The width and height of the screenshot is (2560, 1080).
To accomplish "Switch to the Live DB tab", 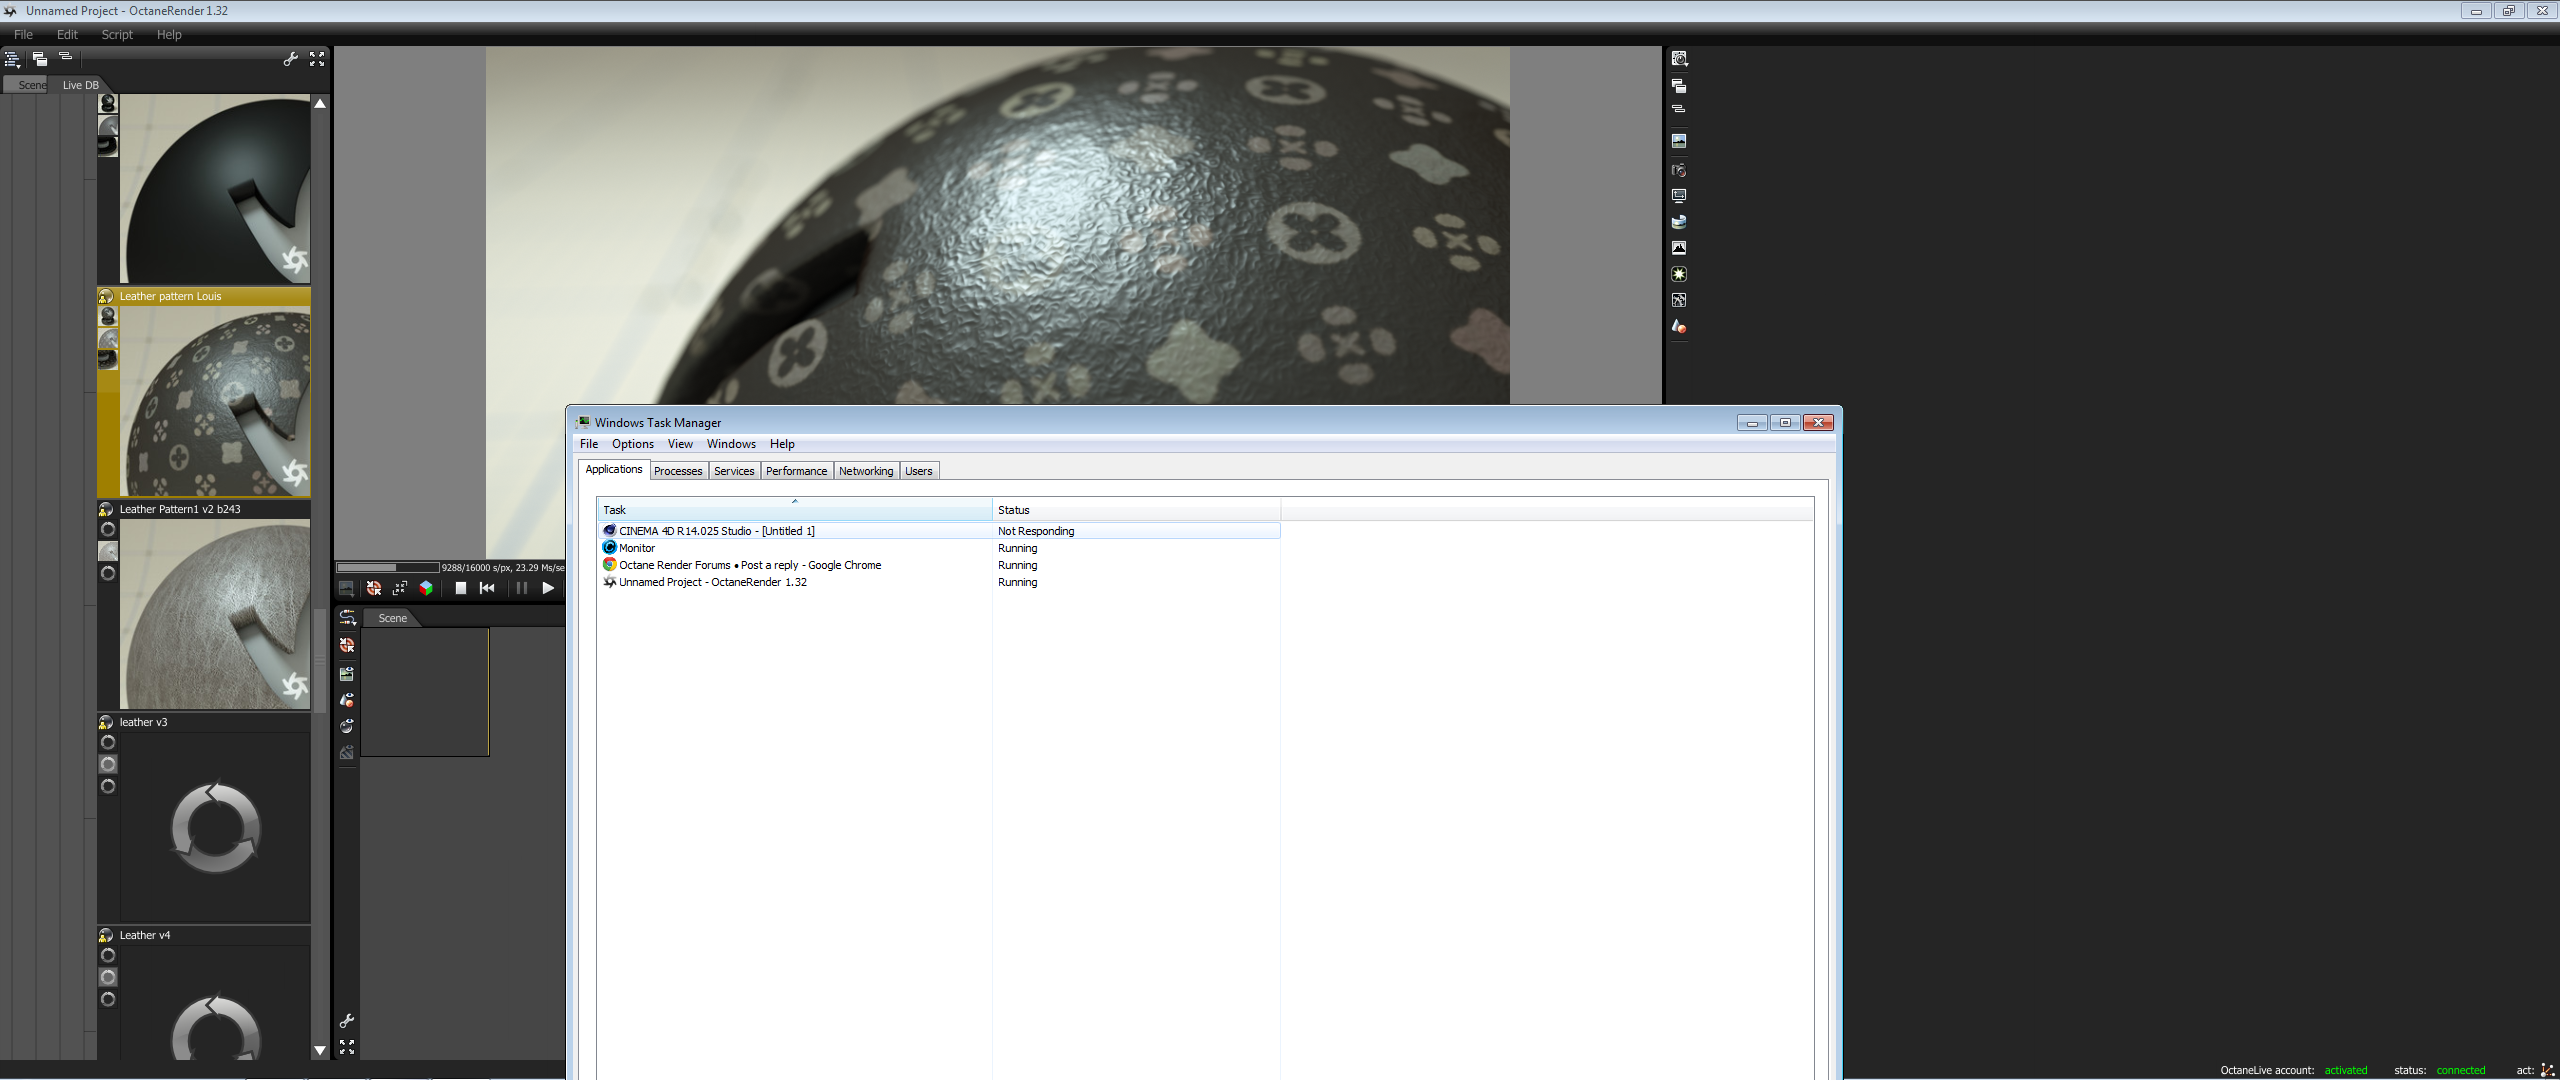I will tap(80, 85).
